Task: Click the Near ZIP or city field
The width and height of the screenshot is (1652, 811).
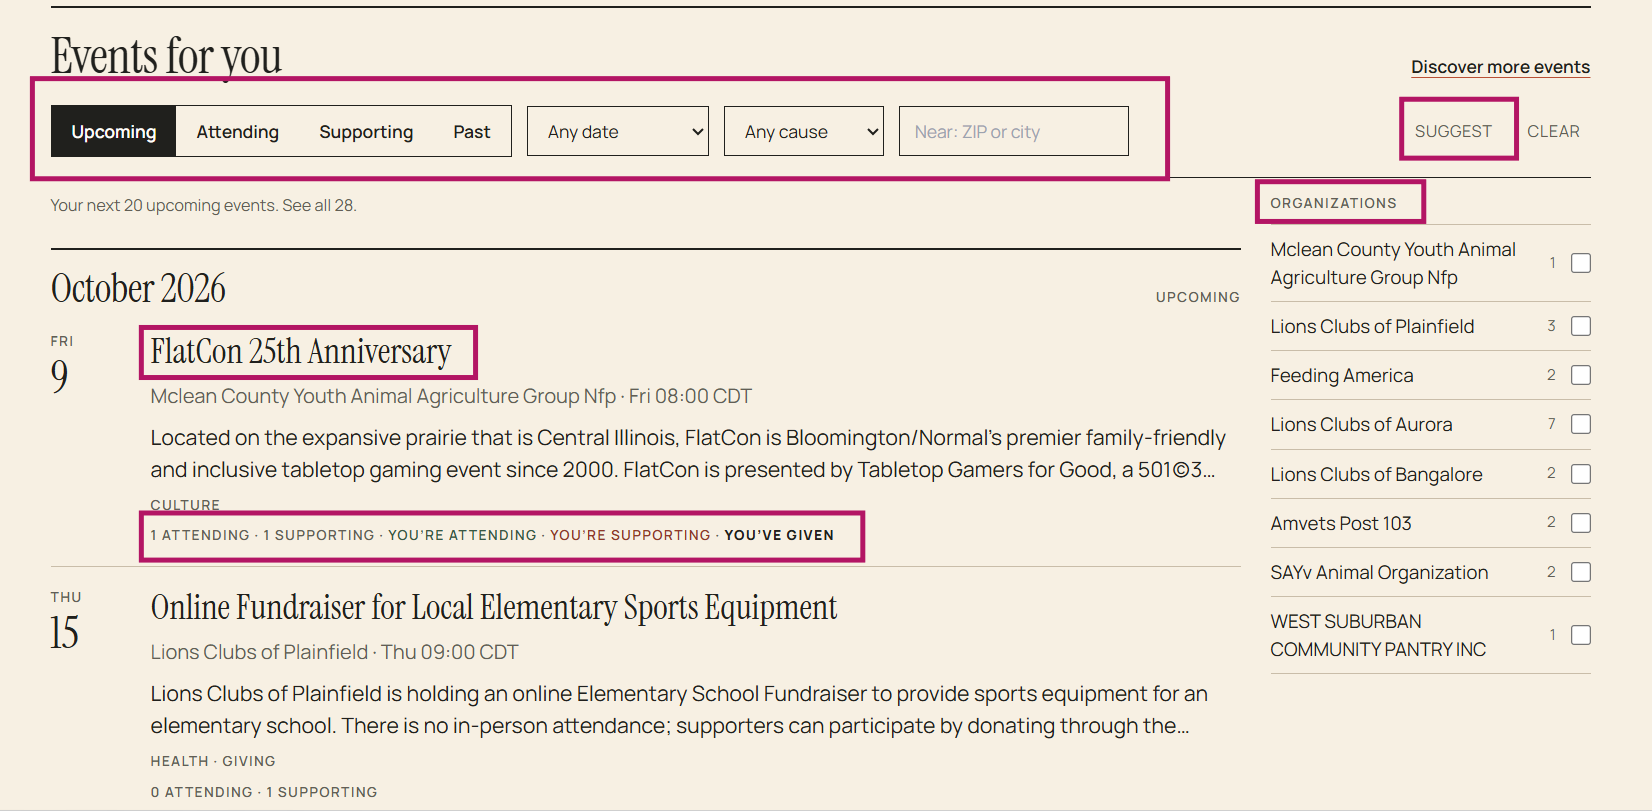Action: (1014, 131)
